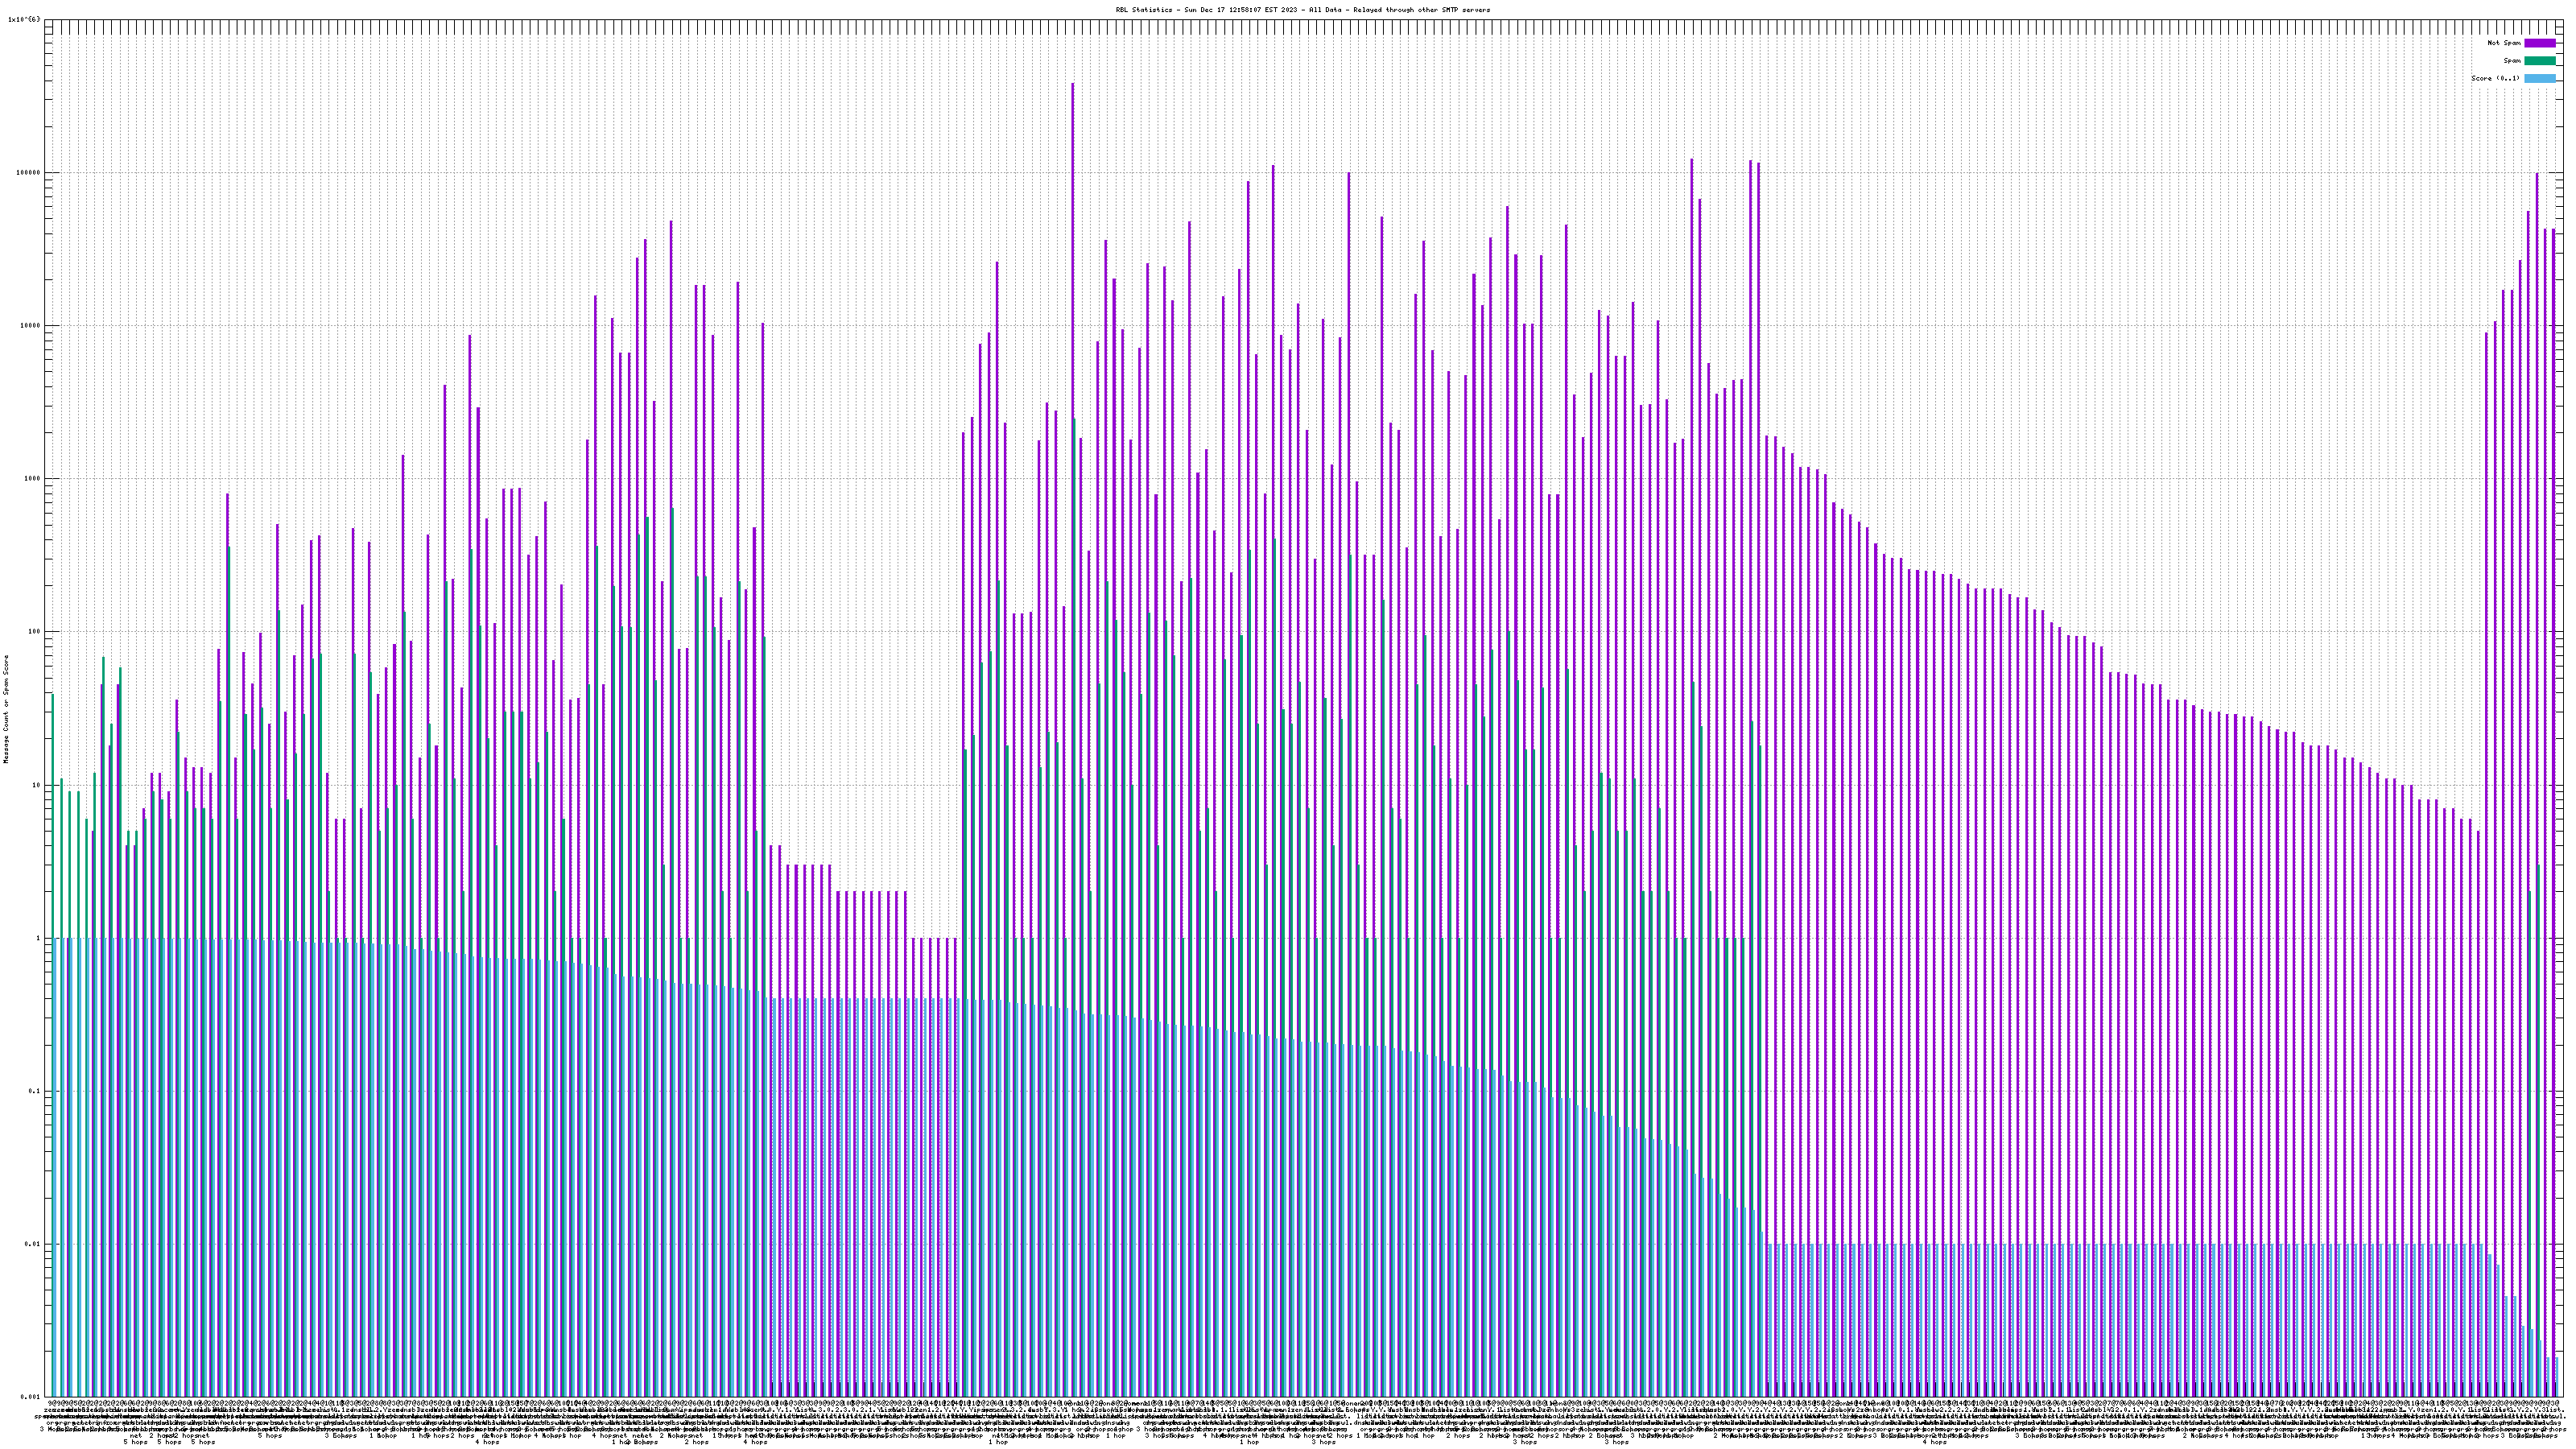Select the 'Score (0..1)' legend label
Screen dimensions: 2576x1449
point(2495,78)
